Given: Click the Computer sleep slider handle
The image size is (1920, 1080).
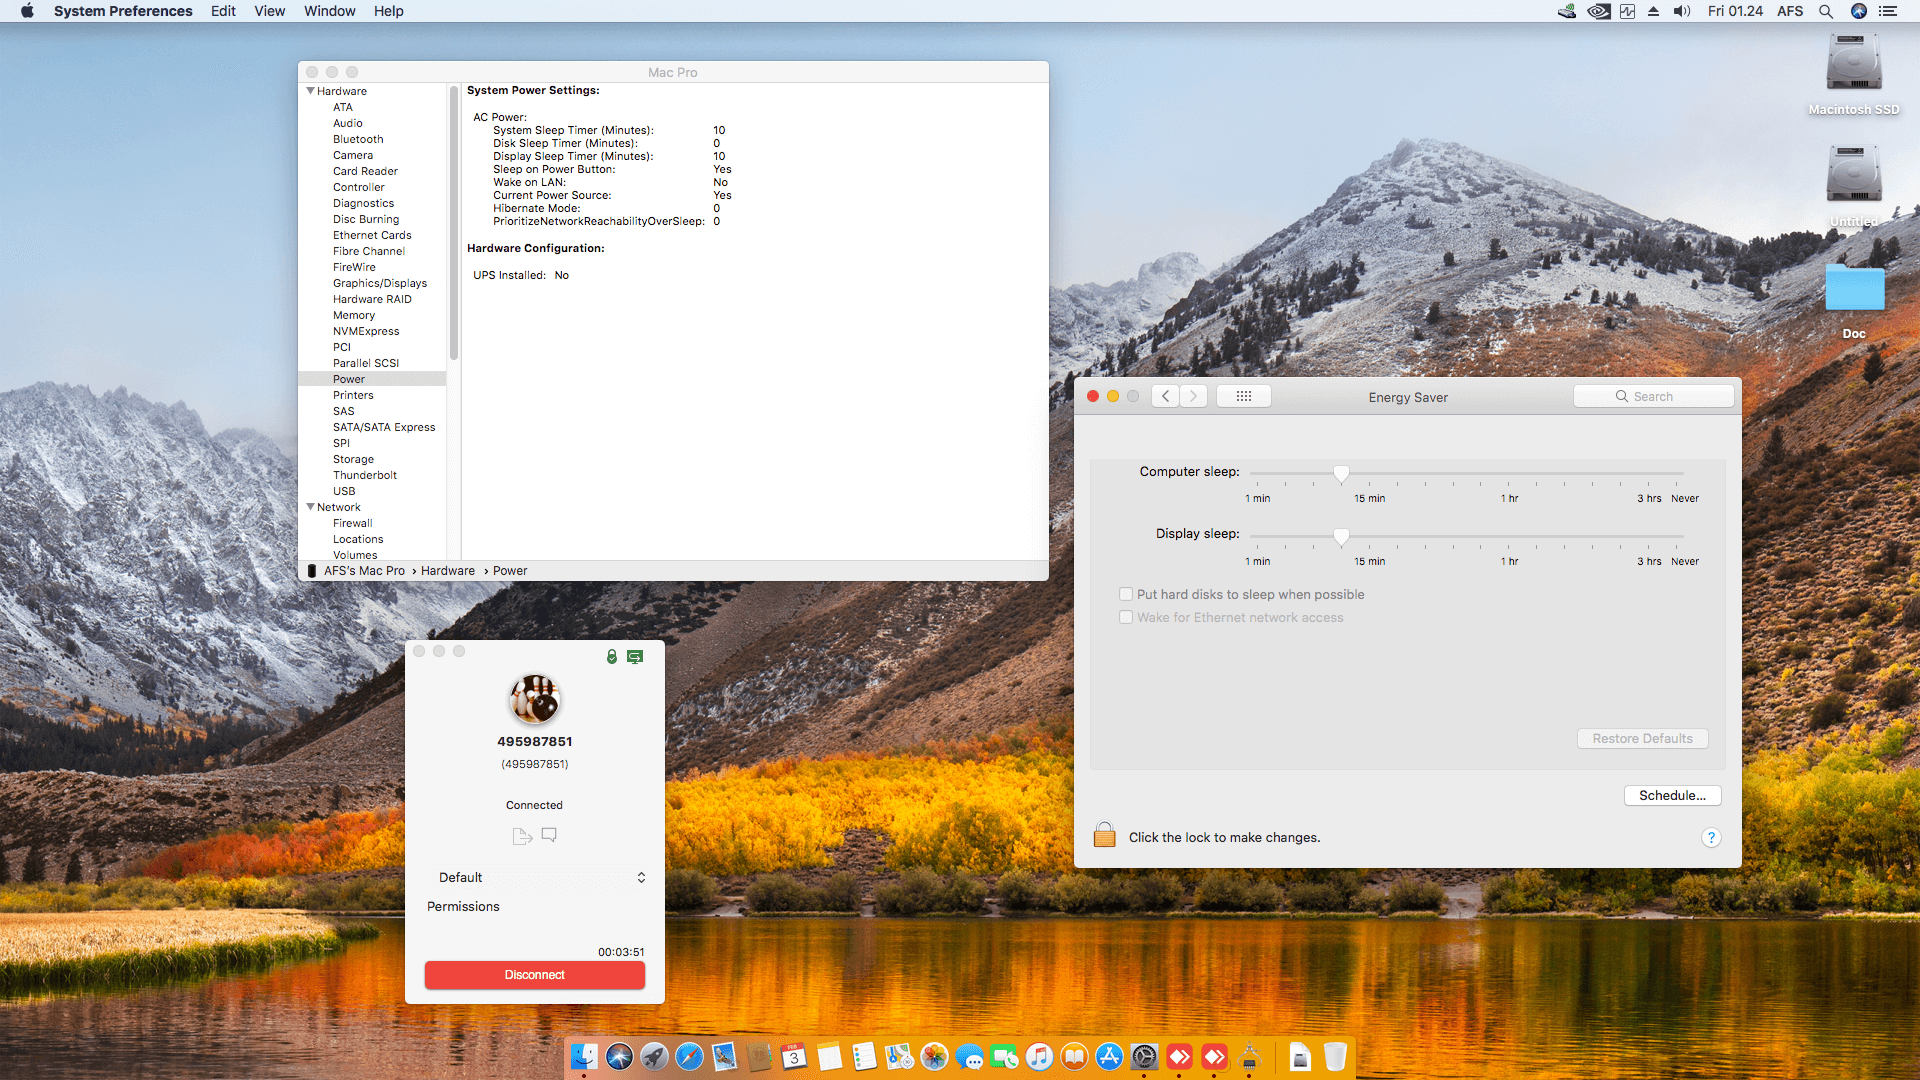Looking at the screenshot, I should click(1342, 474).
